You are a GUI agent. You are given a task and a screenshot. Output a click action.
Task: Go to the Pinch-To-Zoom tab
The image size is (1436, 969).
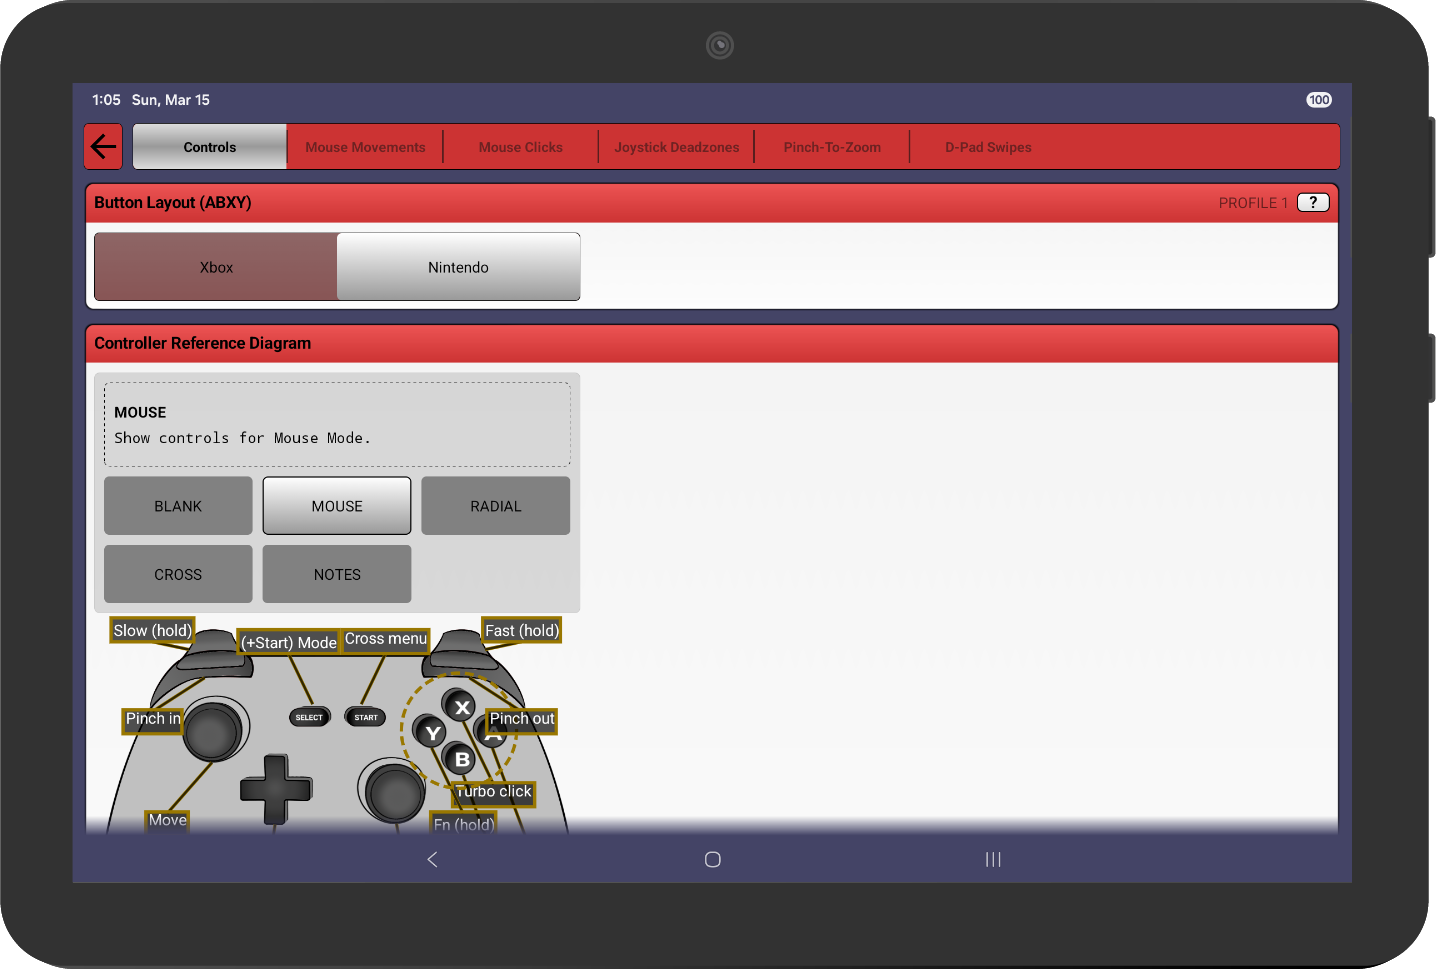tap(832, 147)
